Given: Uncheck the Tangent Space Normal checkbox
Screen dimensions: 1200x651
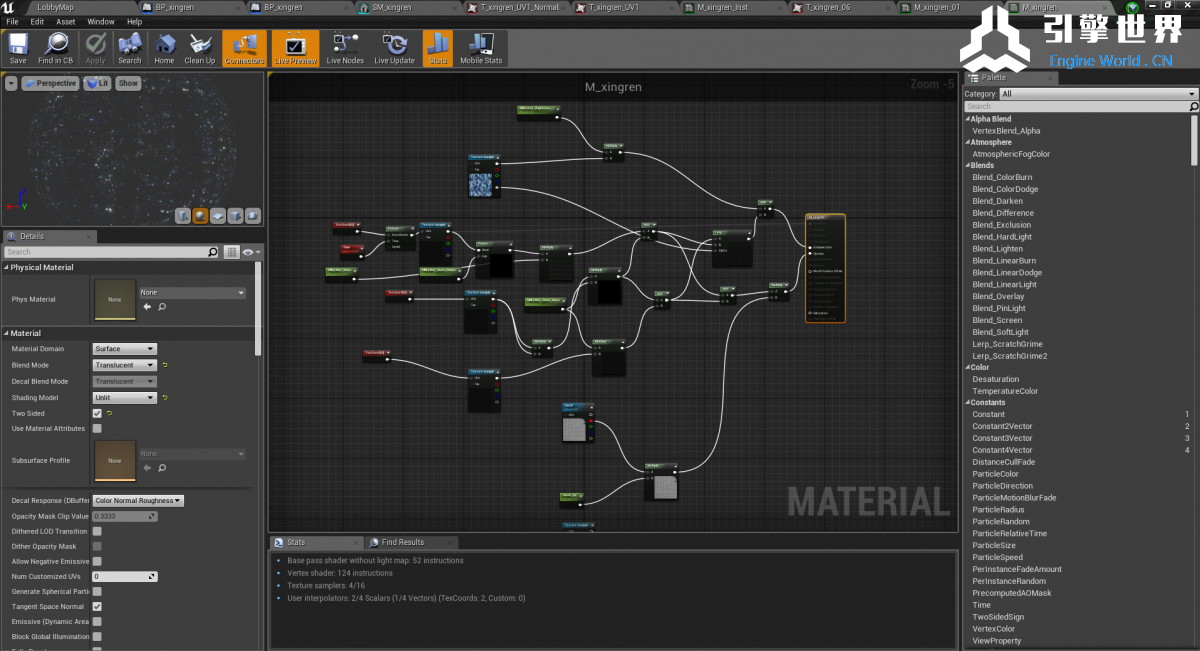Looking at the screenshot, I should (97, 607).
